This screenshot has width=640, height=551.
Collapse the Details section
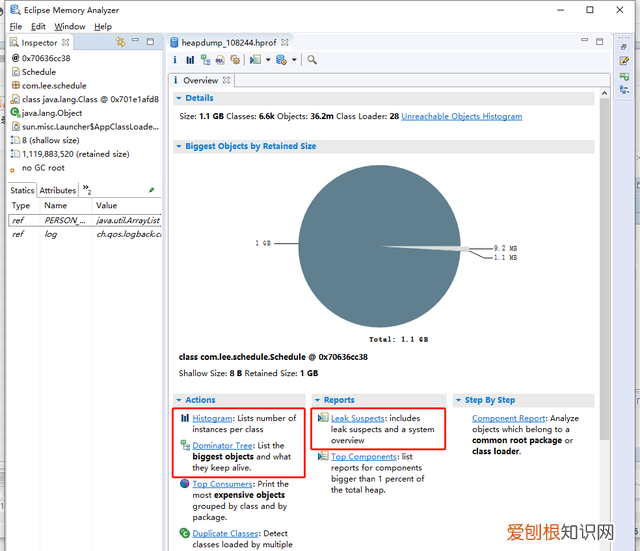tap(179, 98)
